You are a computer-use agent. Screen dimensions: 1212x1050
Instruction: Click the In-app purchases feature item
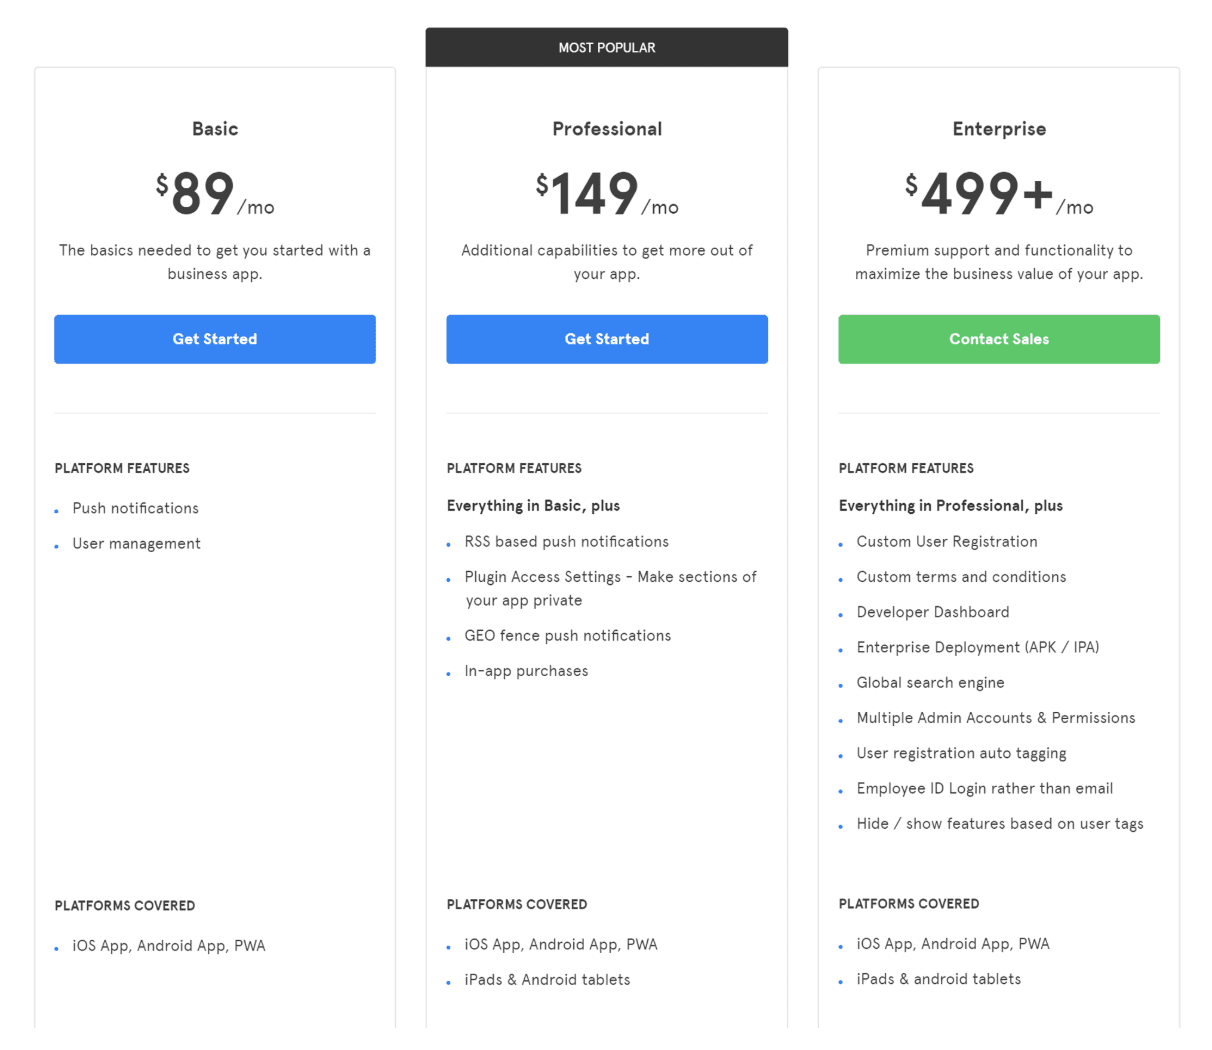(x=526, y=671)
